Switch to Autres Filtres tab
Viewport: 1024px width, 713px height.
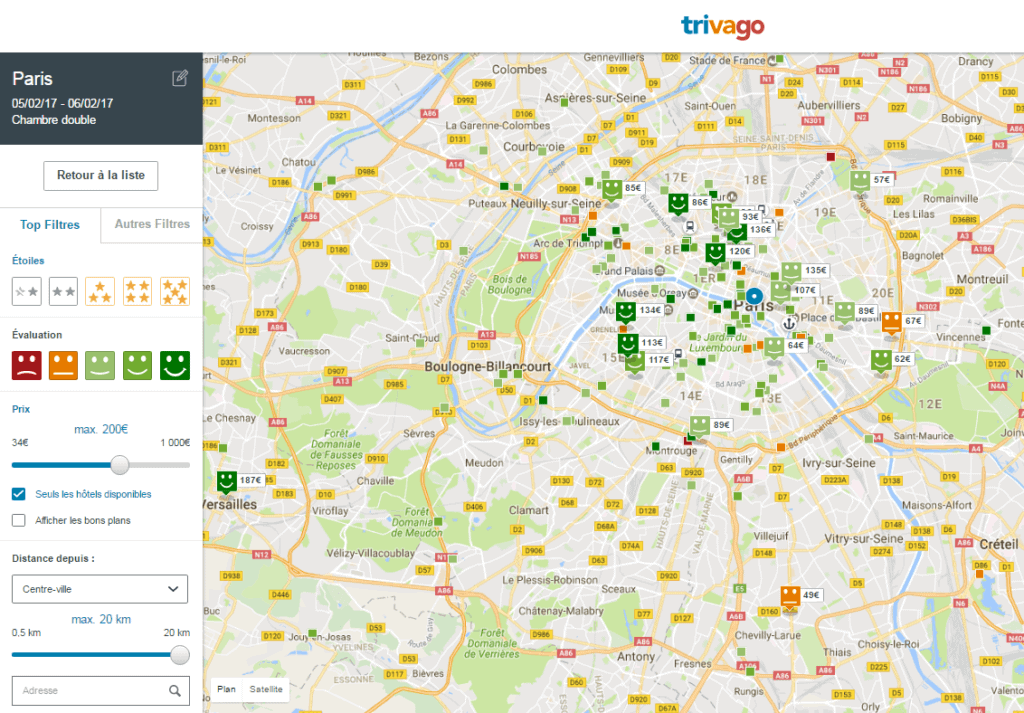(152, 224)
